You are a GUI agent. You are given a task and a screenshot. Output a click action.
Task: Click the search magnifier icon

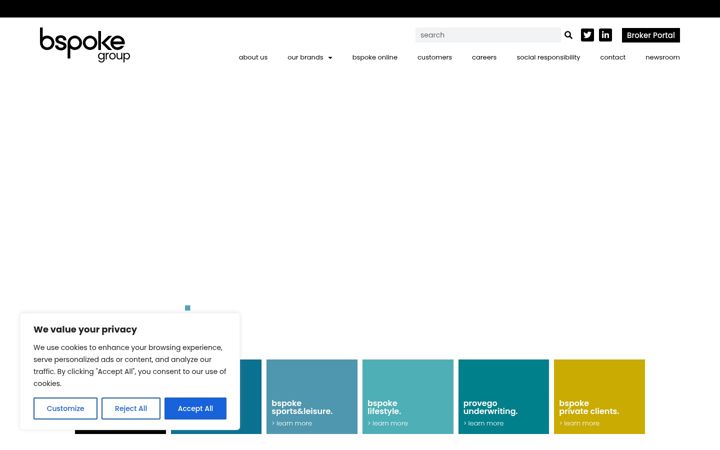click(x=568, y=35)
